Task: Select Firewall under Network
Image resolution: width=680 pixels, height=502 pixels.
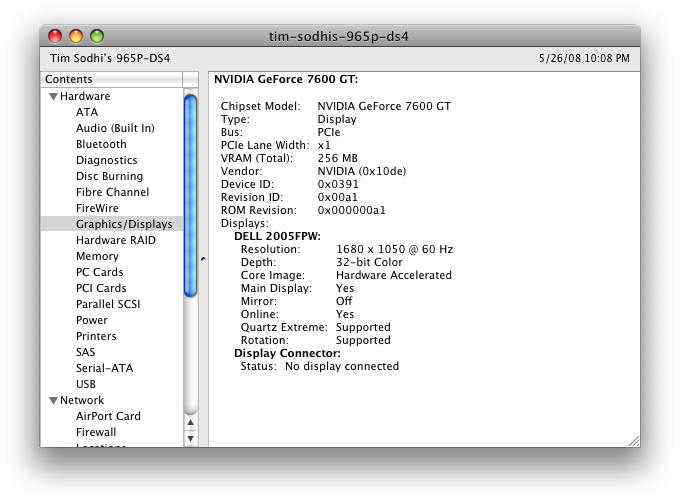Action: (x=96, y=432)
